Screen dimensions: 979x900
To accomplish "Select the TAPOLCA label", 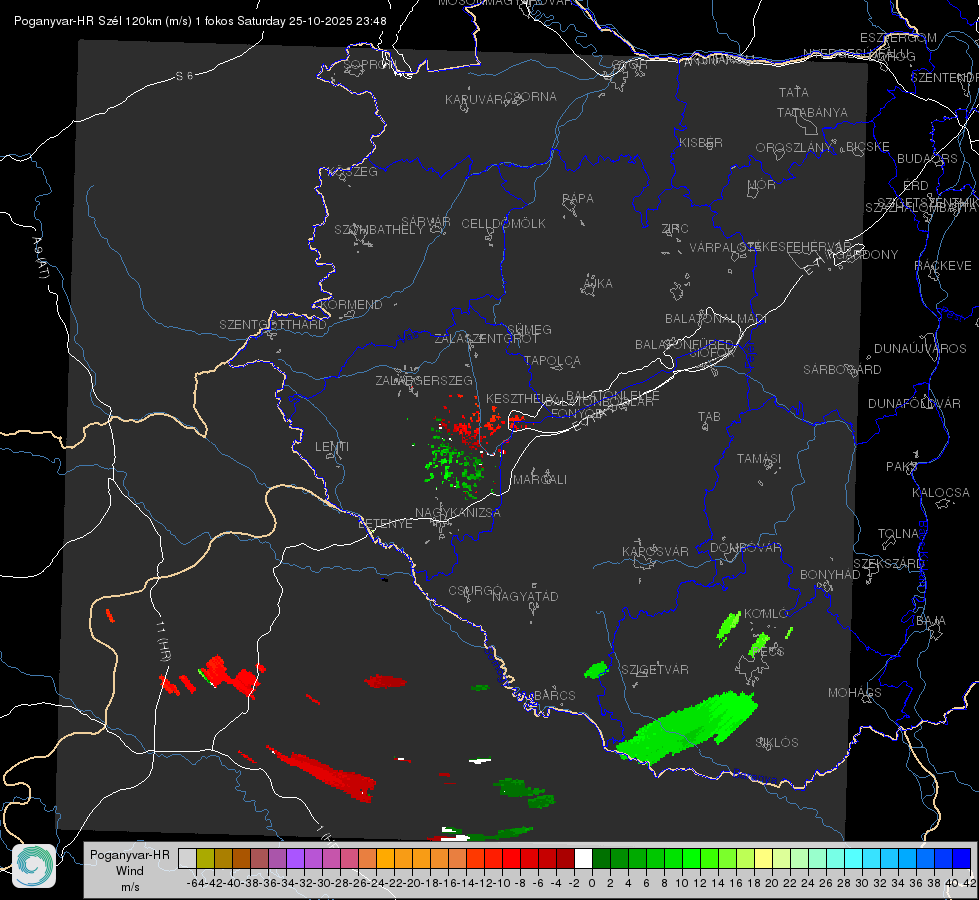I will pyautogui.click(x=553, y=360).
